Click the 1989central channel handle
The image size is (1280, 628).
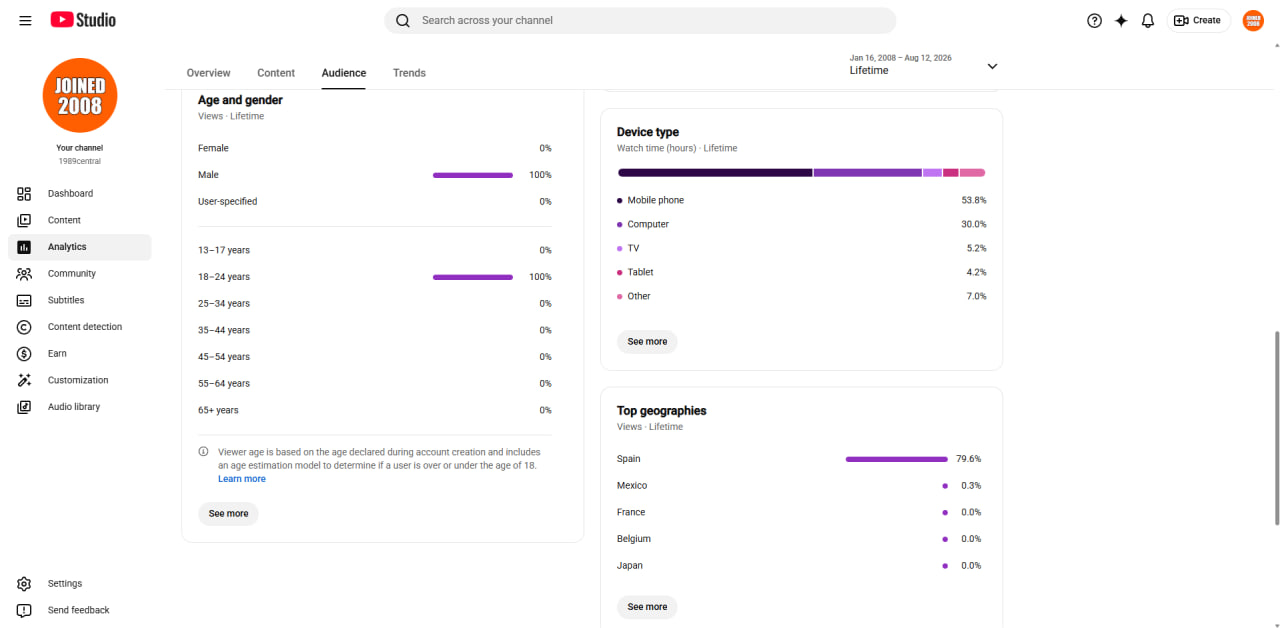(80, 161)
